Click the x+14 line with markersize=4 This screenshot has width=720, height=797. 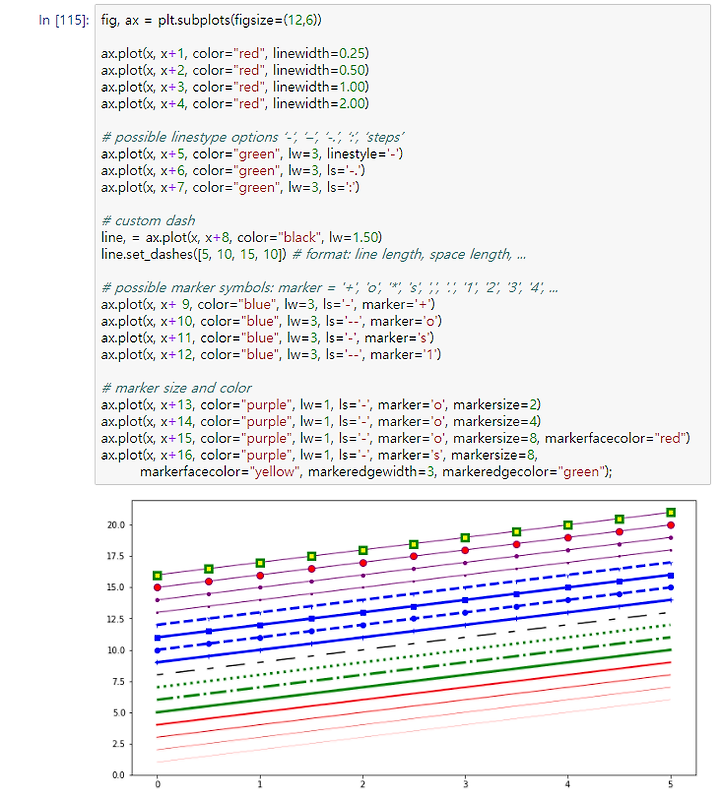tap(321, 421)
